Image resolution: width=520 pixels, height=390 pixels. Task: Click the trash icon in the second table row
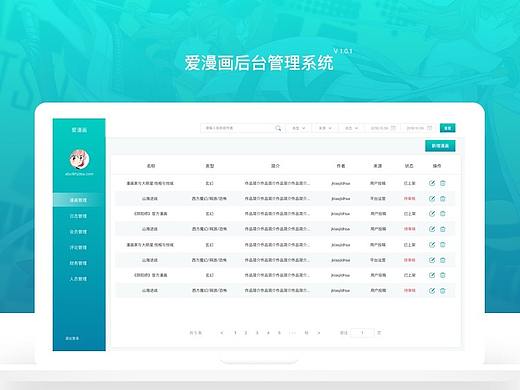coord(443,199)
